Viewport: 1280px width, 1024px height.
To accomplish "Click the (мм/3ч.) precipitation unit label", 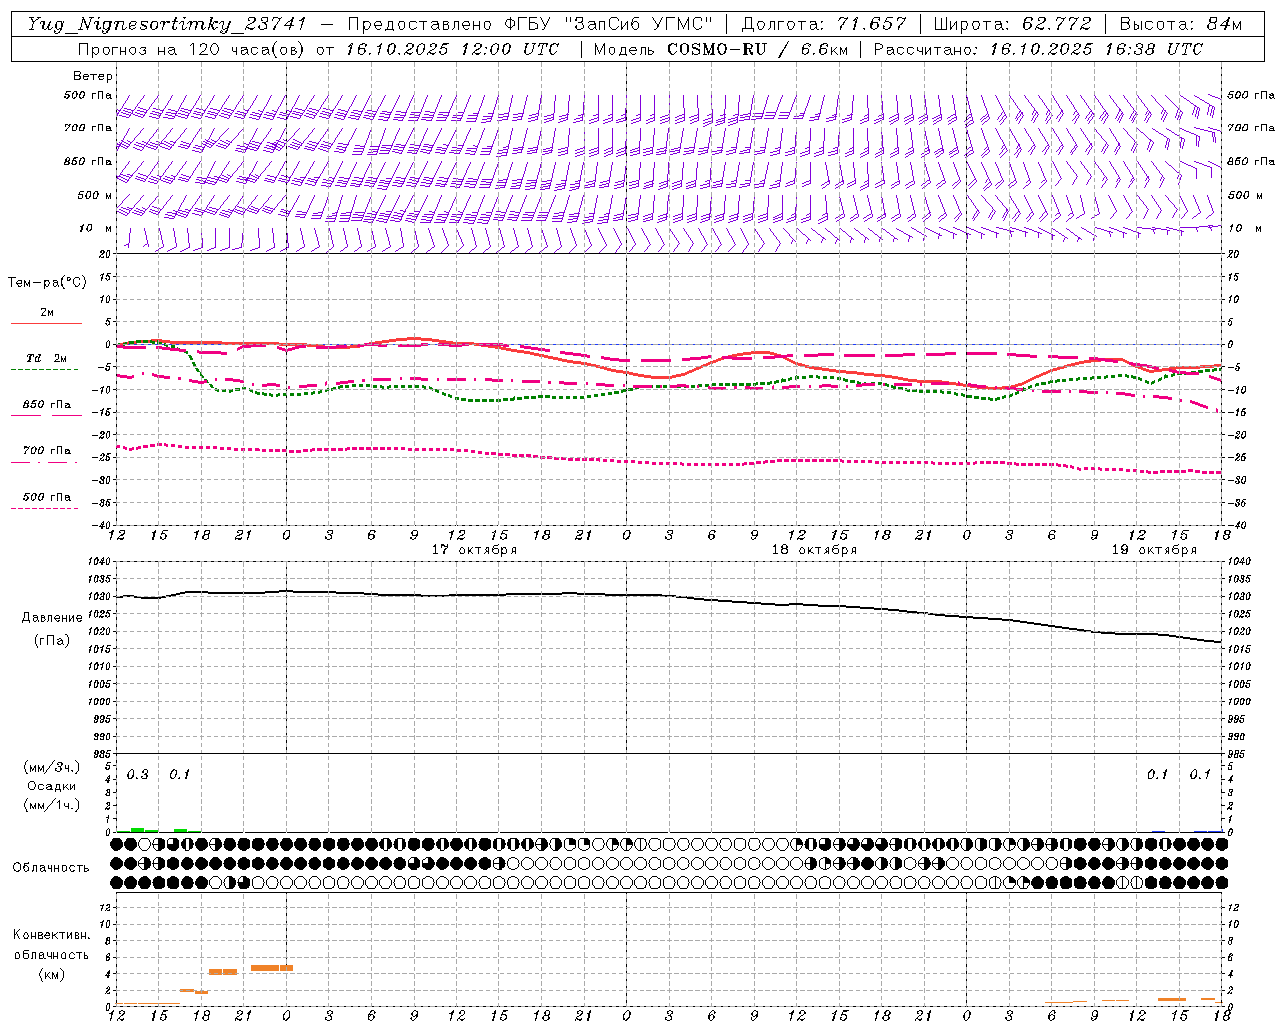I will tap(52, 768).
